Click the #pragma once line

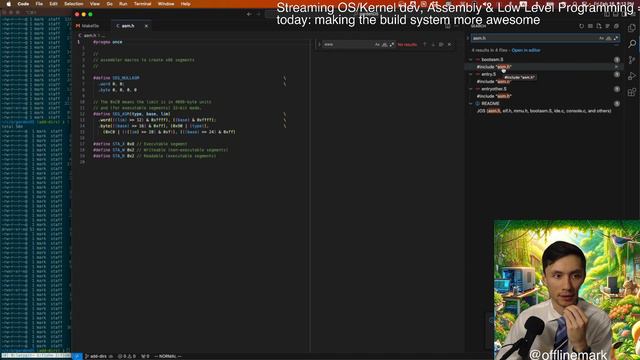[x=107, y=42]
